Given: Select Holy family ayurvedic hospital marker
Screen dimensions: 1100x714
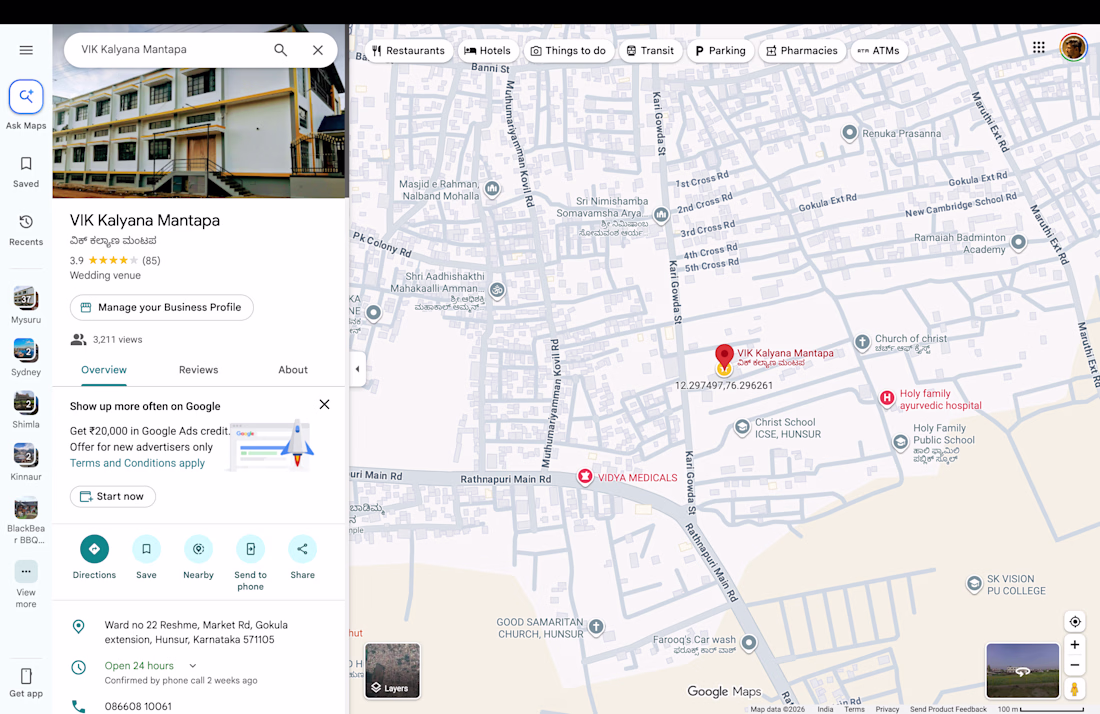Looking at the screenshot, I should click(x=887, y=398).
